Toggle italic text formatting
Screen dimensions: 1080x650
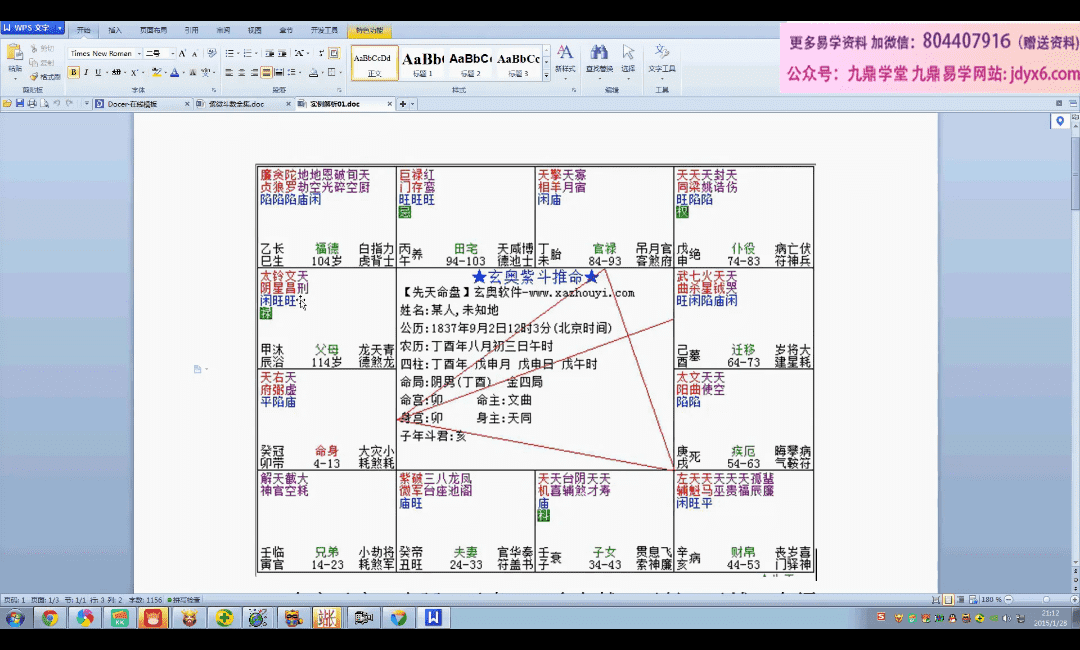pyautogui.click(x=86, y=72)
